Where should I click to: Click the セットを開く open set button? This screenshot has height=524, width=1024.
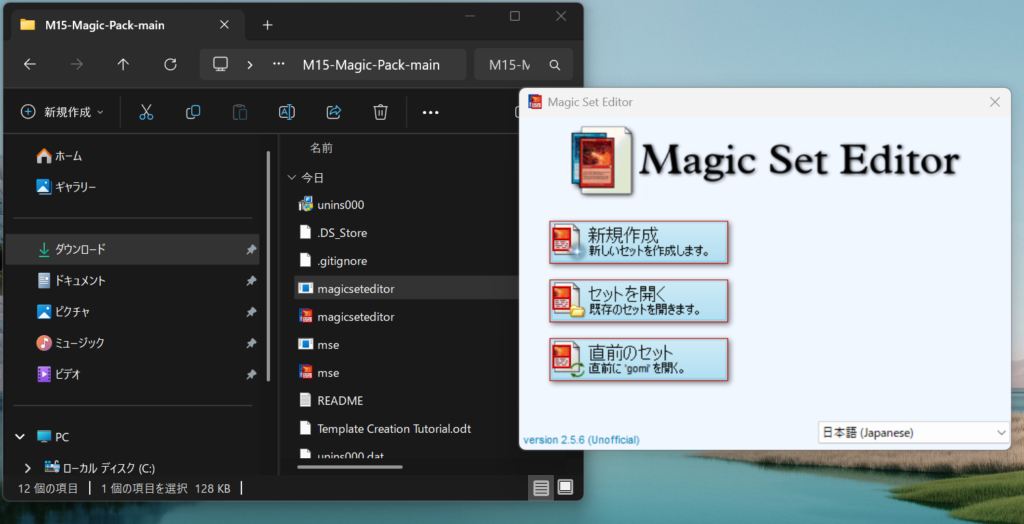pyautogui.click(x=638, y=301)
